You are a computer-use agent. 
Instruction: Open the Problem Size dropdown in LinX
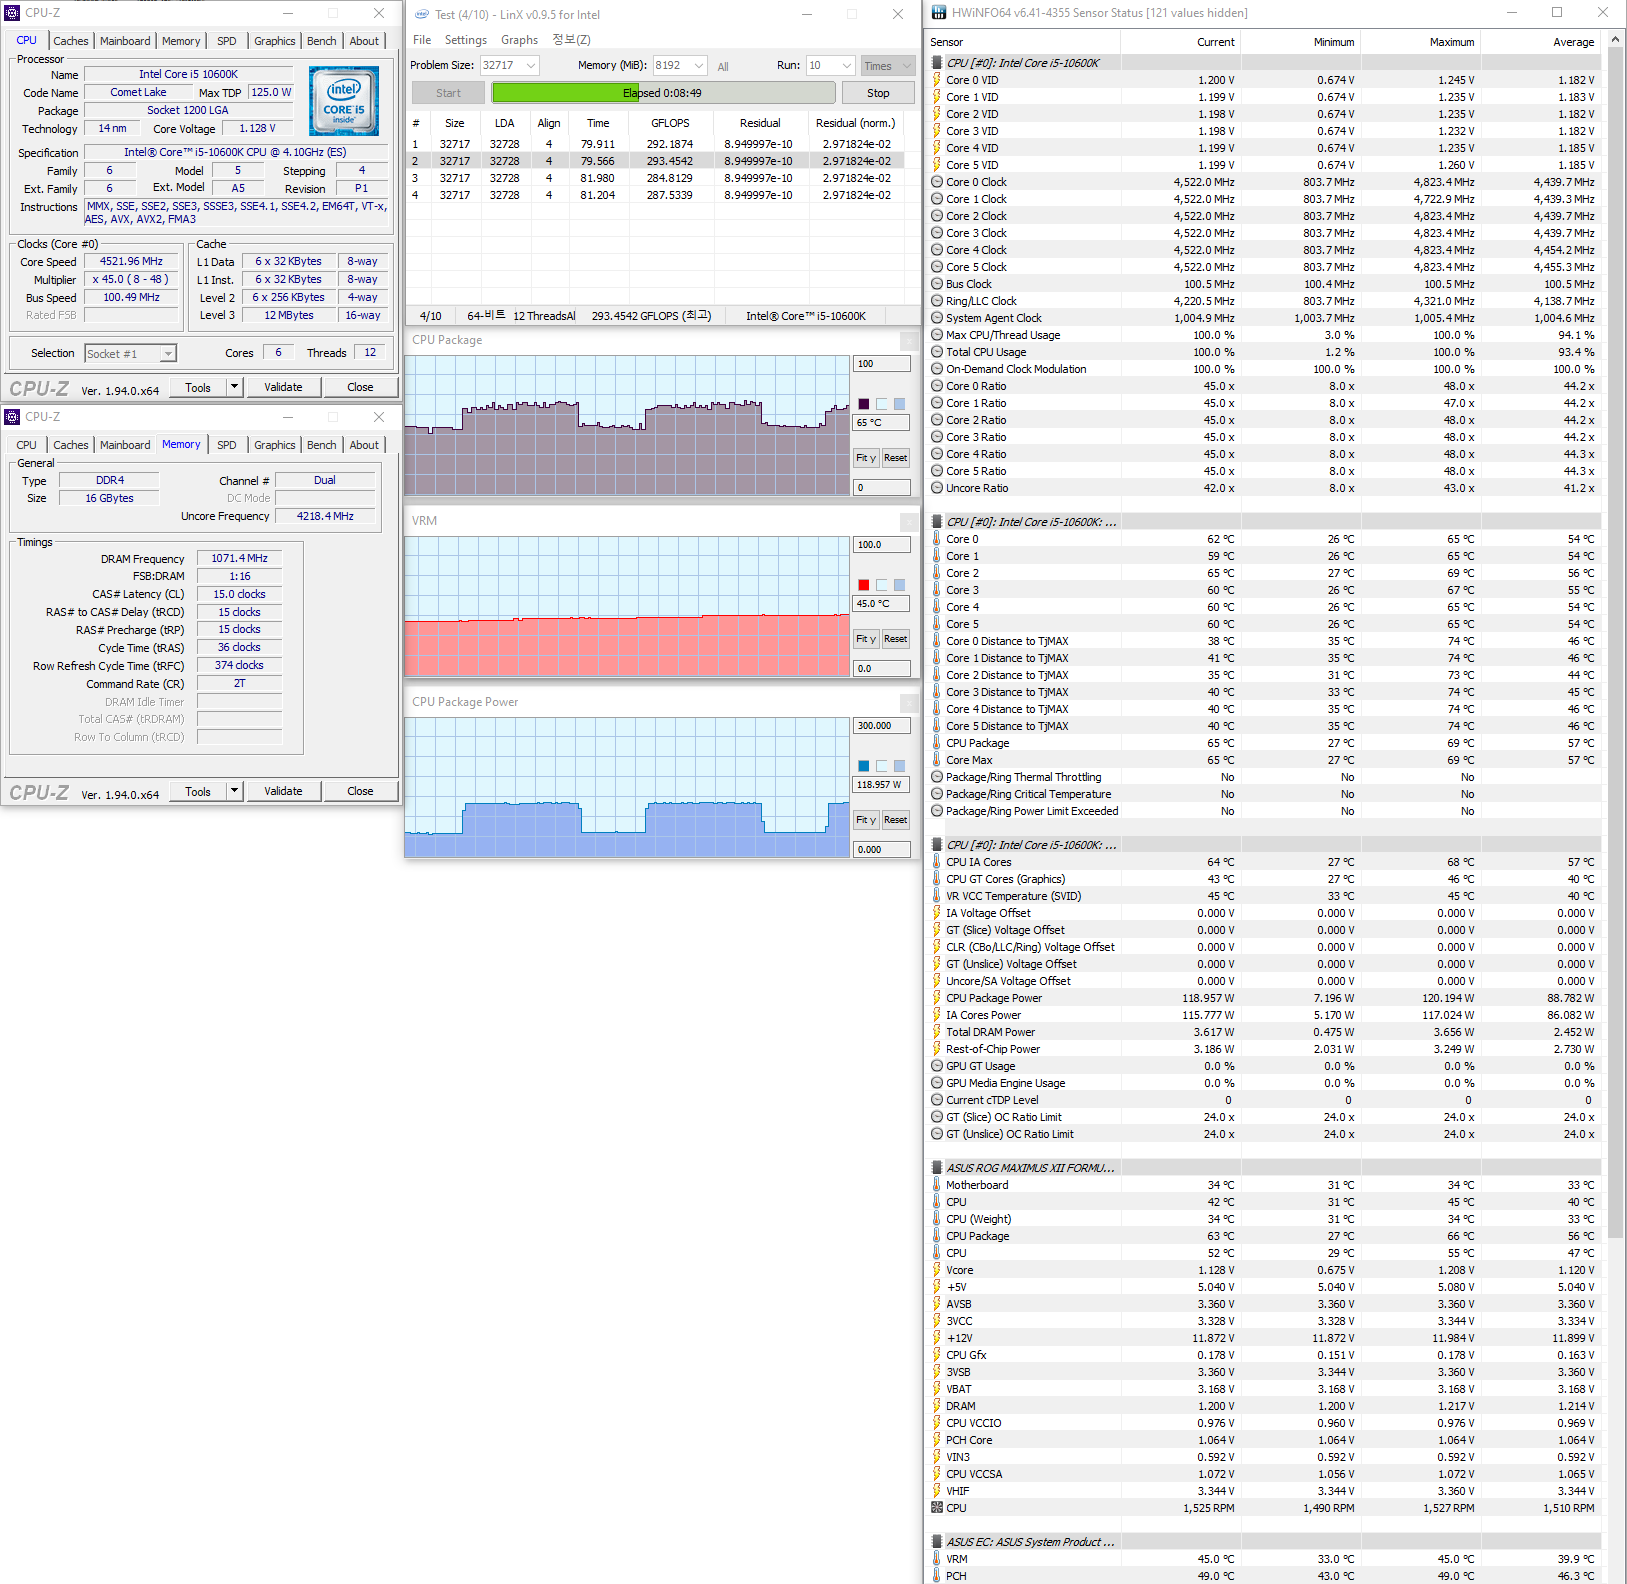pos(530,66)
